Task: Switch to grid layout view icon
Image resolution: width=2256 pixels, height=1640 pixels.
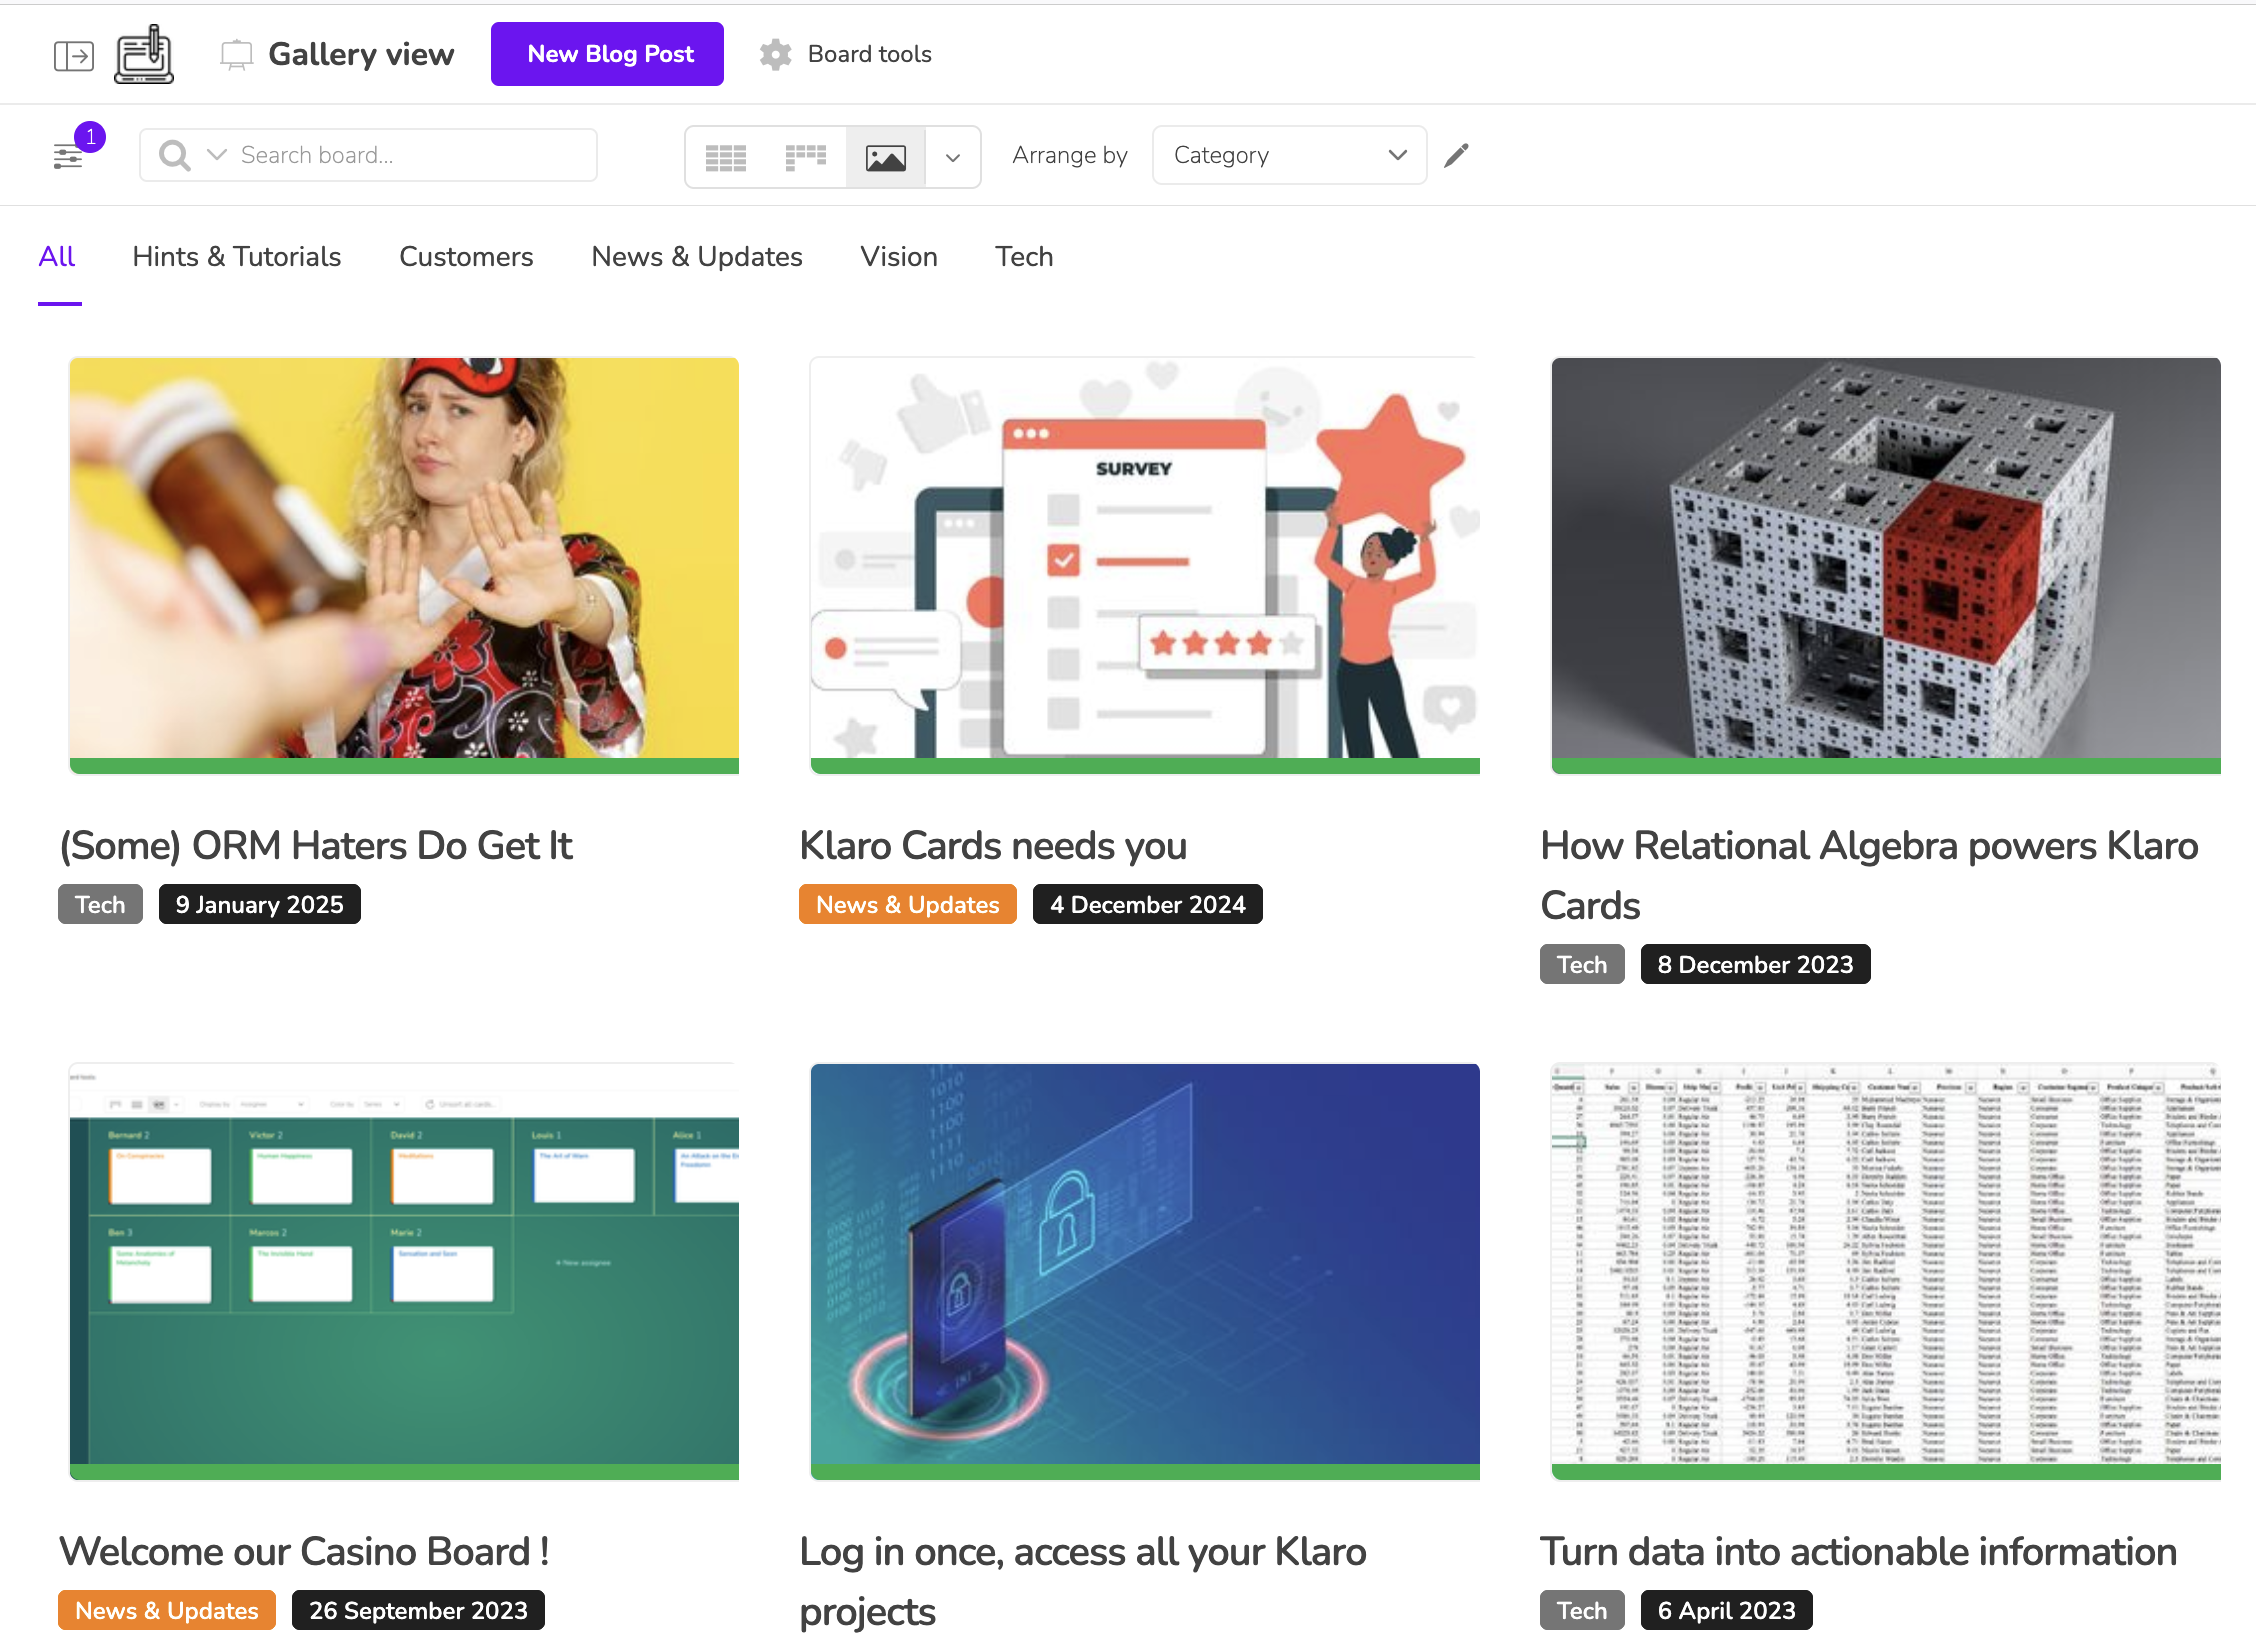Action: click(726, 157)
